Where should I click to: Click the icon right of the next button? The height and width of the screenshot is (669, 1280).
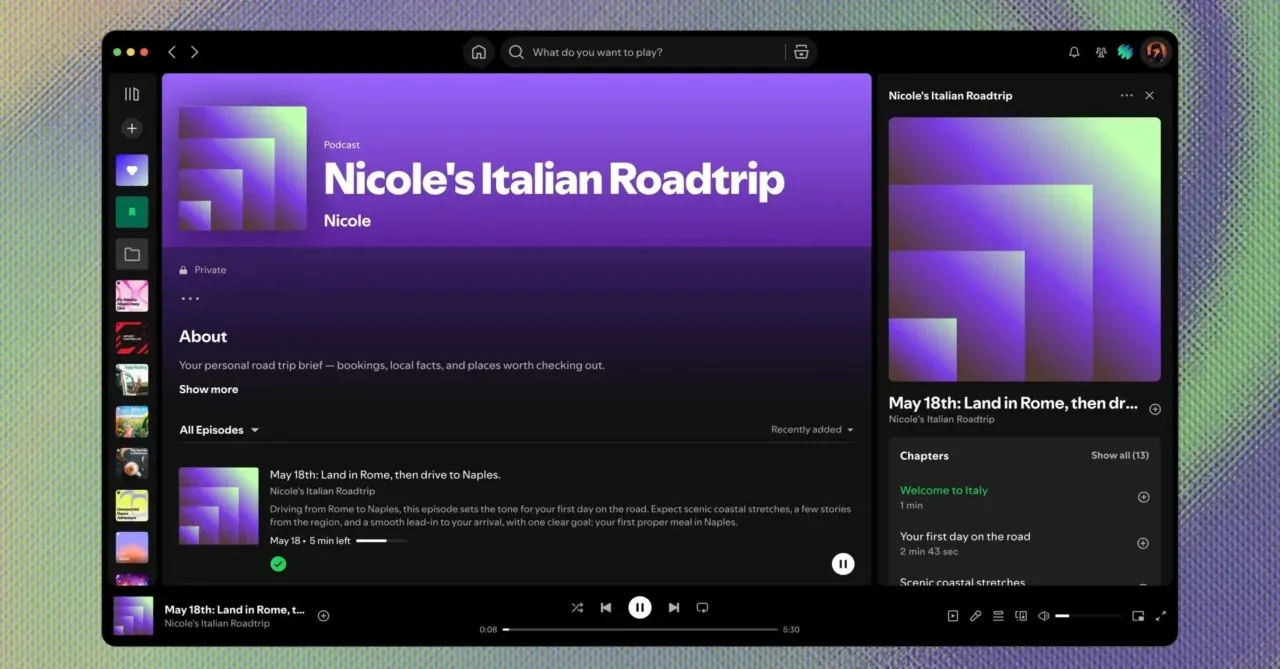click(x=702, y=607)
